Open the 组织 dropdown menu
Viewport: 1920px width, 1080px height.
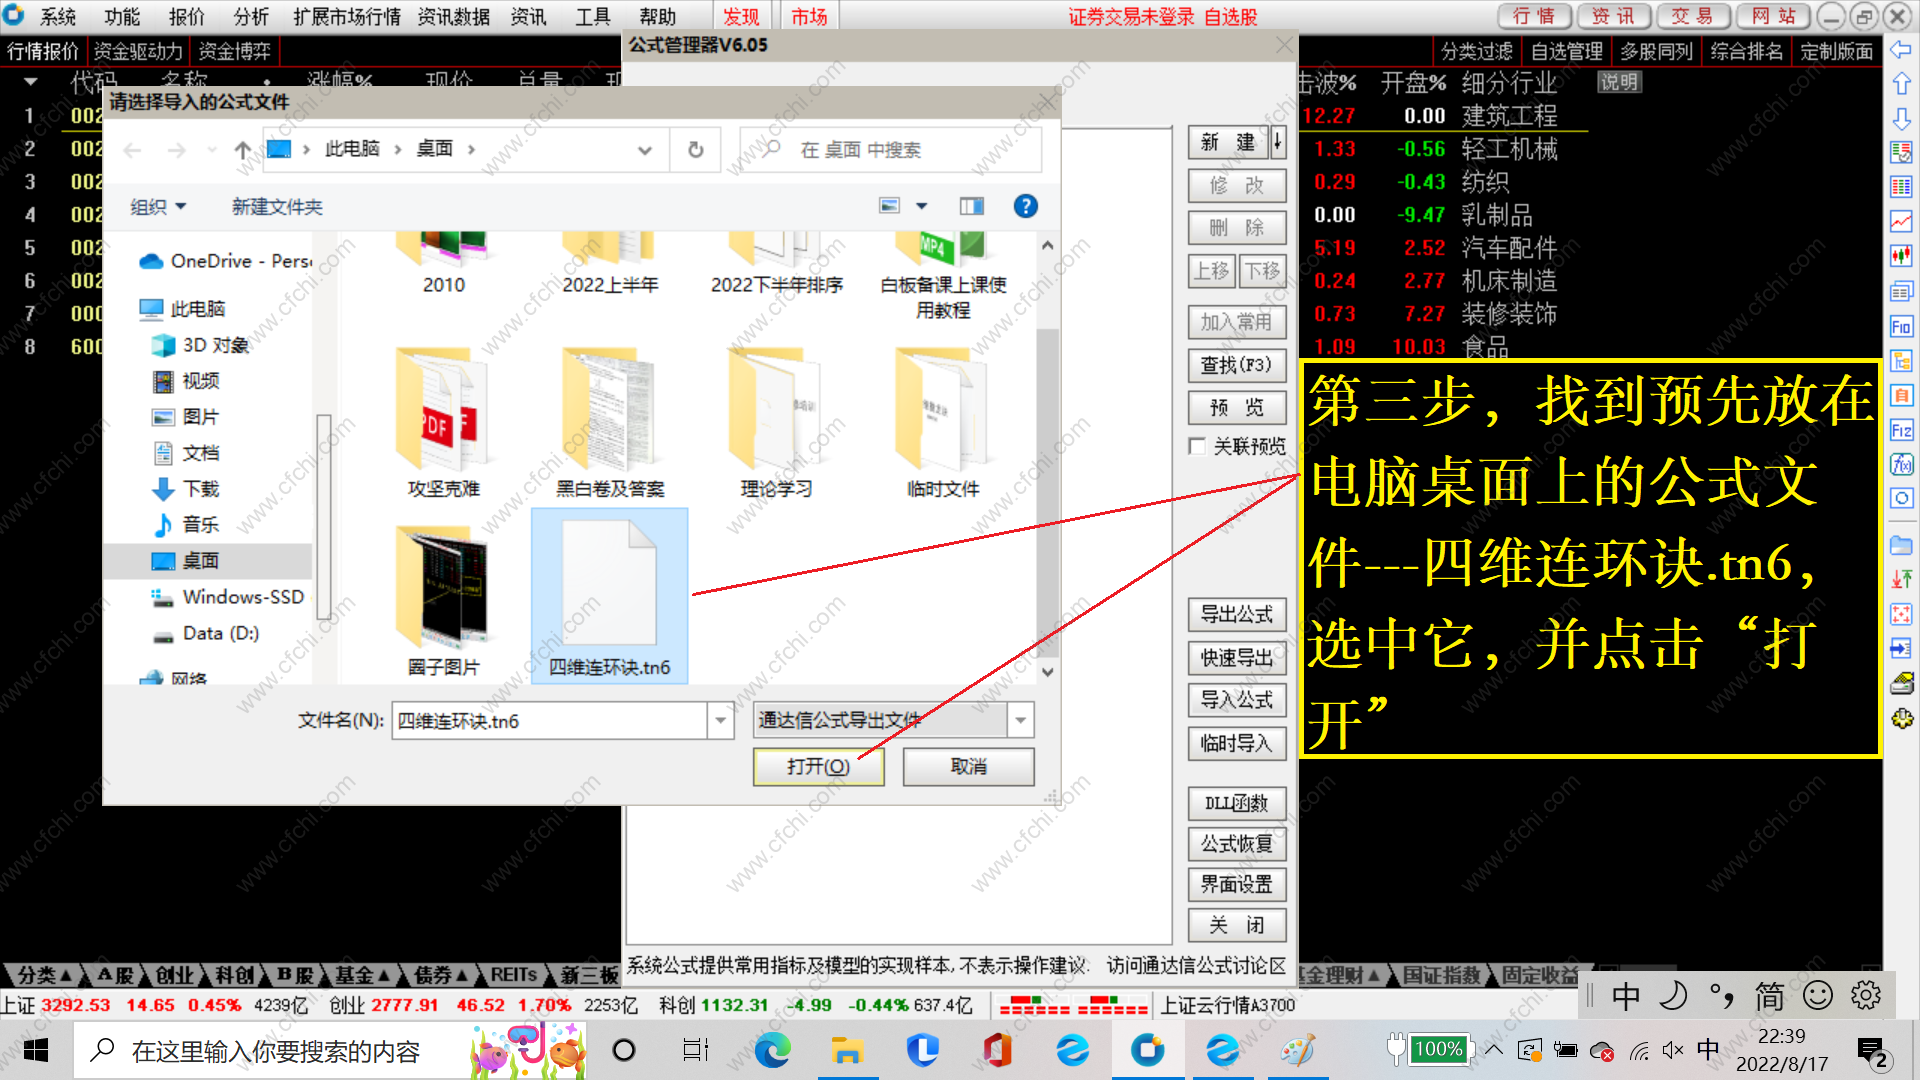[x=158, y=207]
